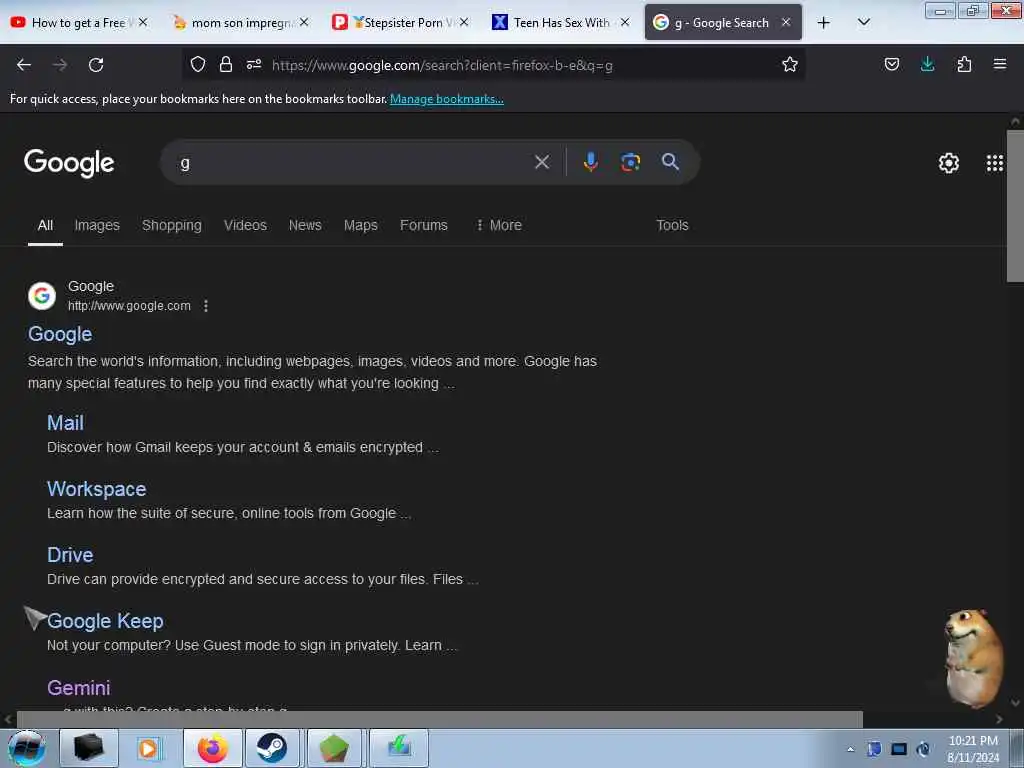Save to Pocket icon in toolbar
The image size is (1024, 768).
click(x=891, y=64)
